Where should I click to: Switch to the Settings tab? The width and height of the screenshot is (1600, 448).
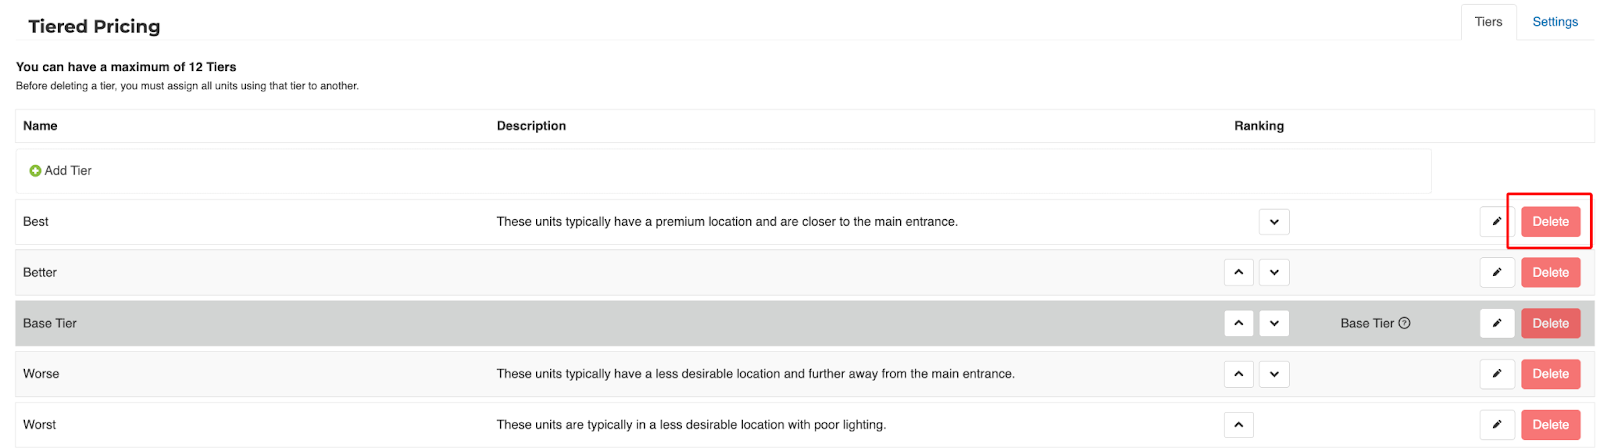click(1555, 22)
